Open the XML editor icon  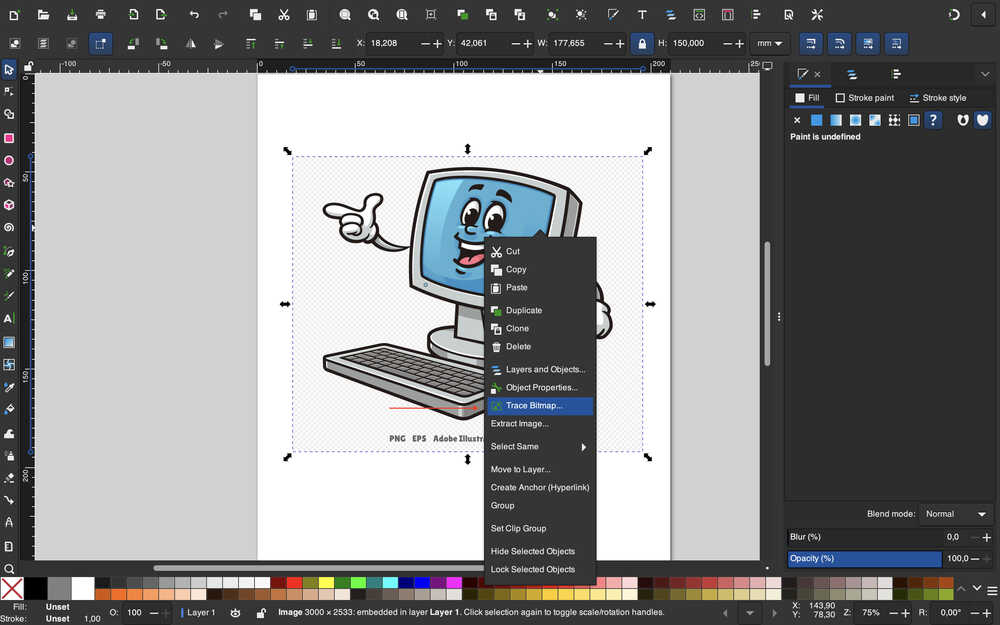699,15
